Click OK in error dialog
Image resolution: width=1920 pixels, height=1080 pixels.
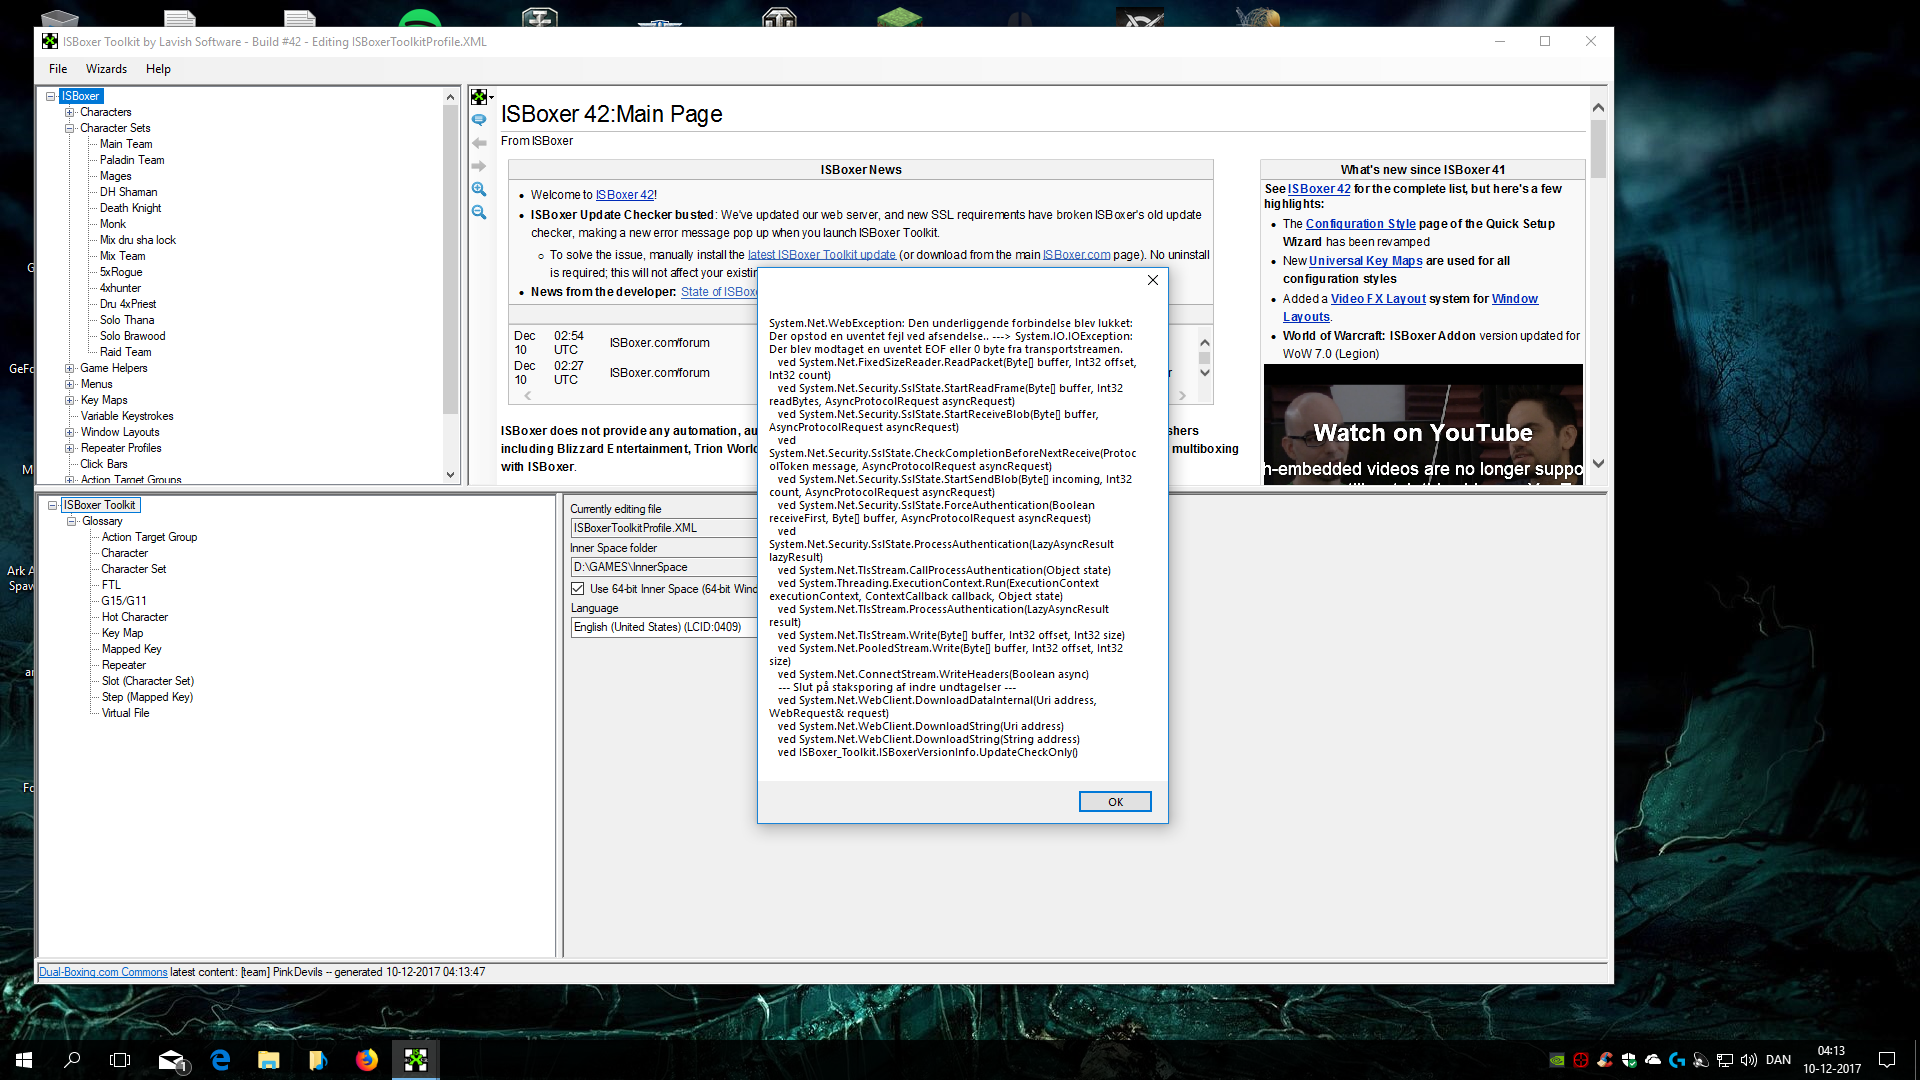pos(1115,802)
